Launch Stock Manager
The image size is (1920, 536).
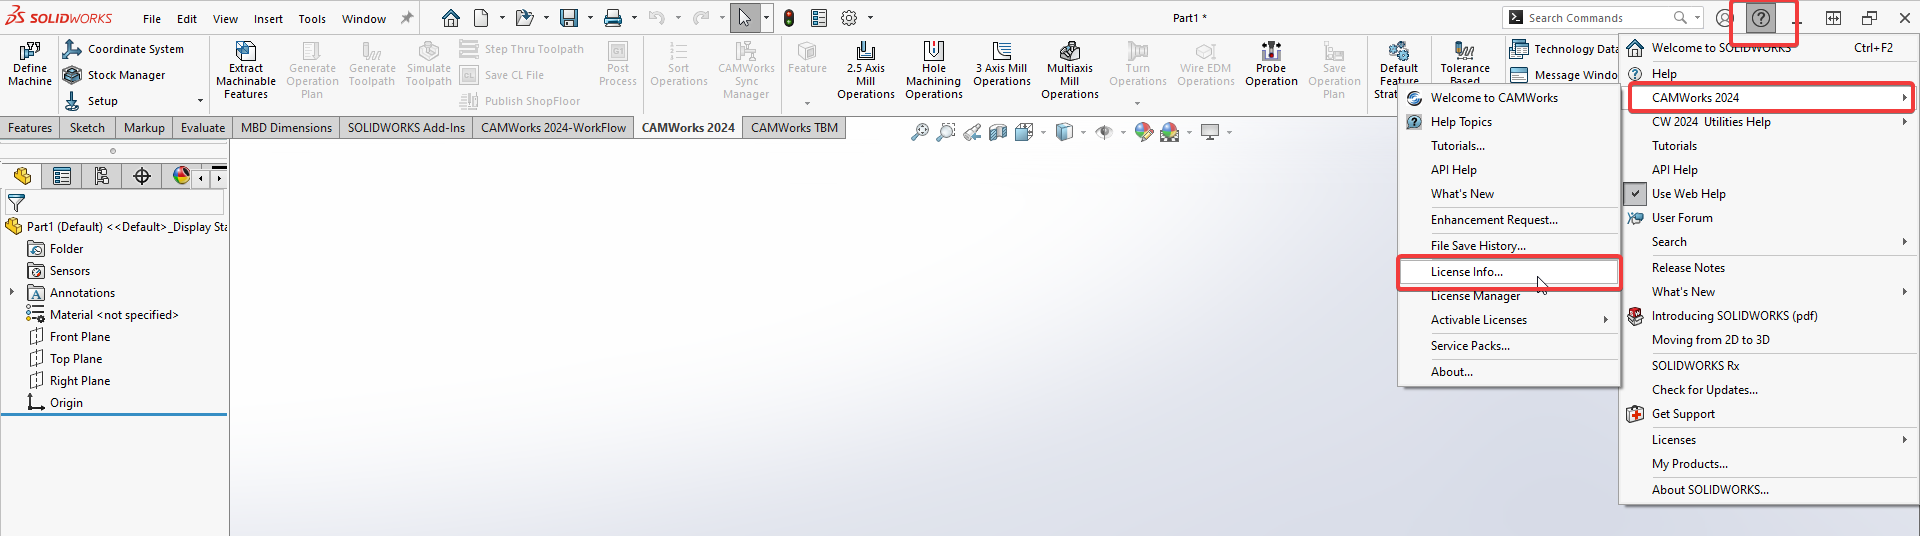pyautogui.click(x=114, y=75)
